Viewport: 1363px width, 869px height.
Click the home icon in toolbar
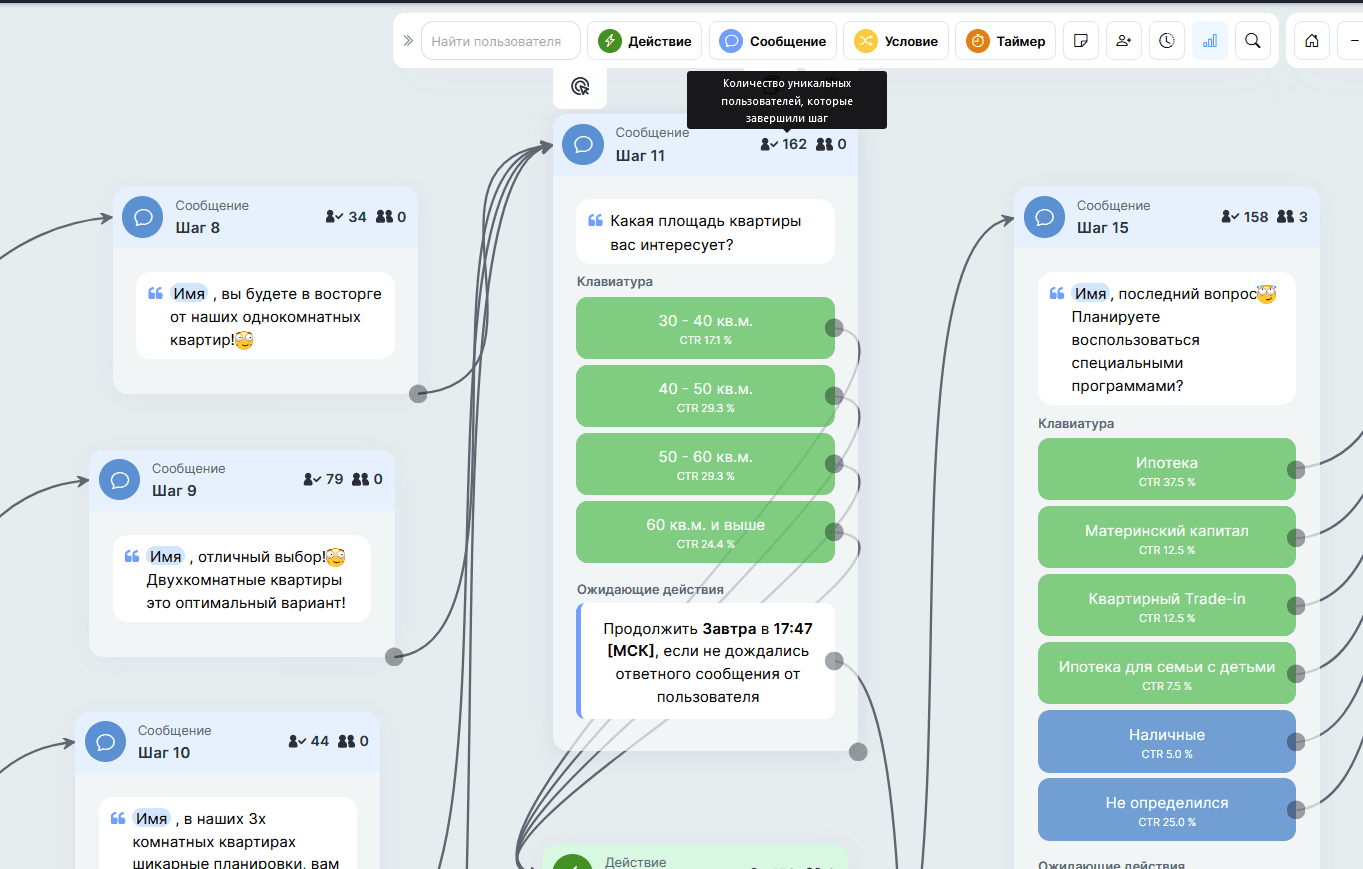point(1312,41)
